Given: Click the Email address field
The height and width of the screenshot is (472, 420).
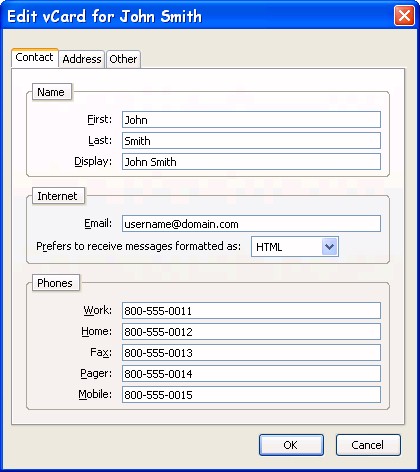Looking at the screenshot, I should tap(251, 224).
